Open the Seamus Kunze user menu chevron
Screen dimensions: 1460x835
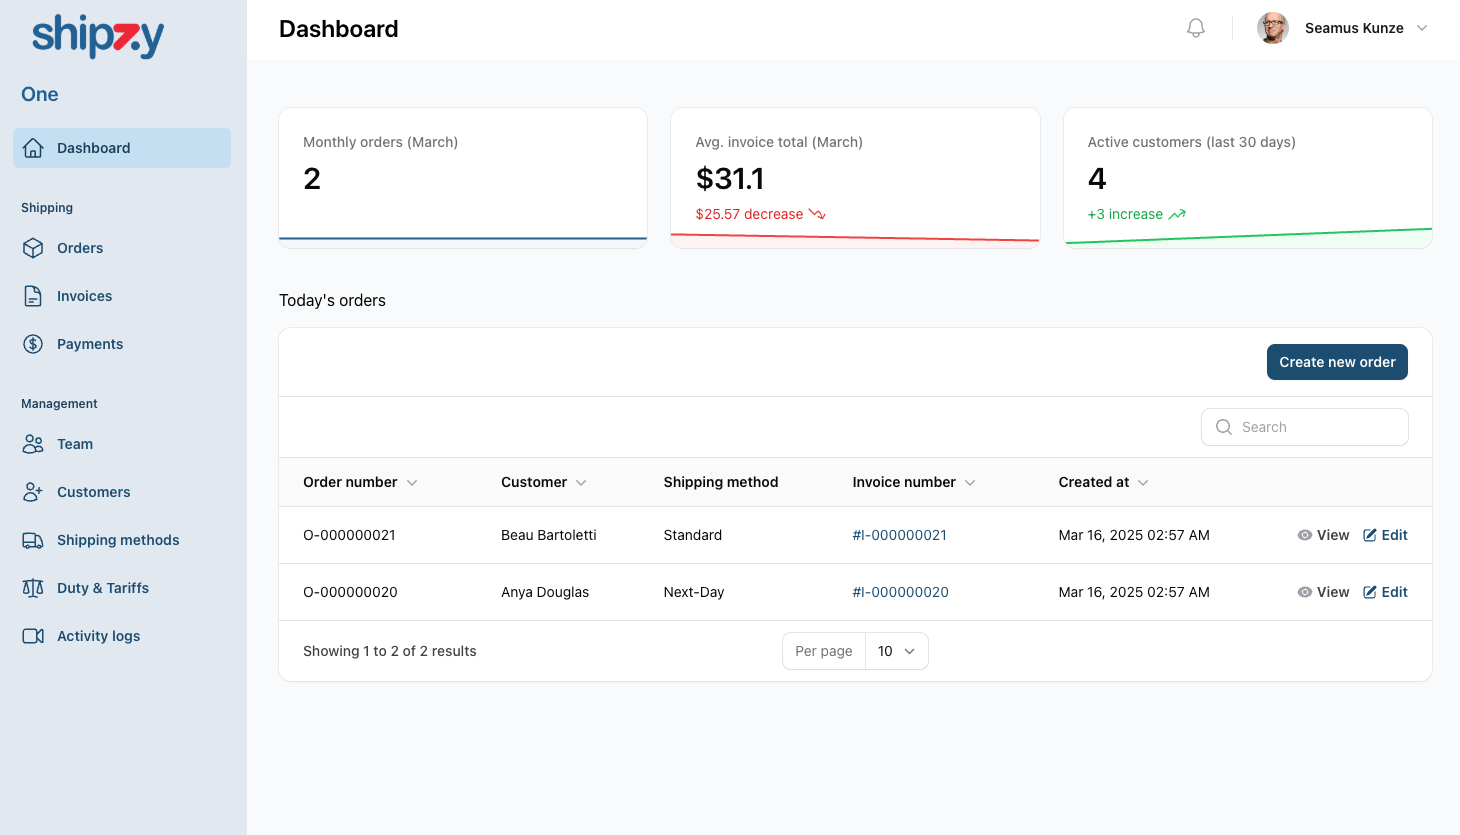[x=1422, y=28]
